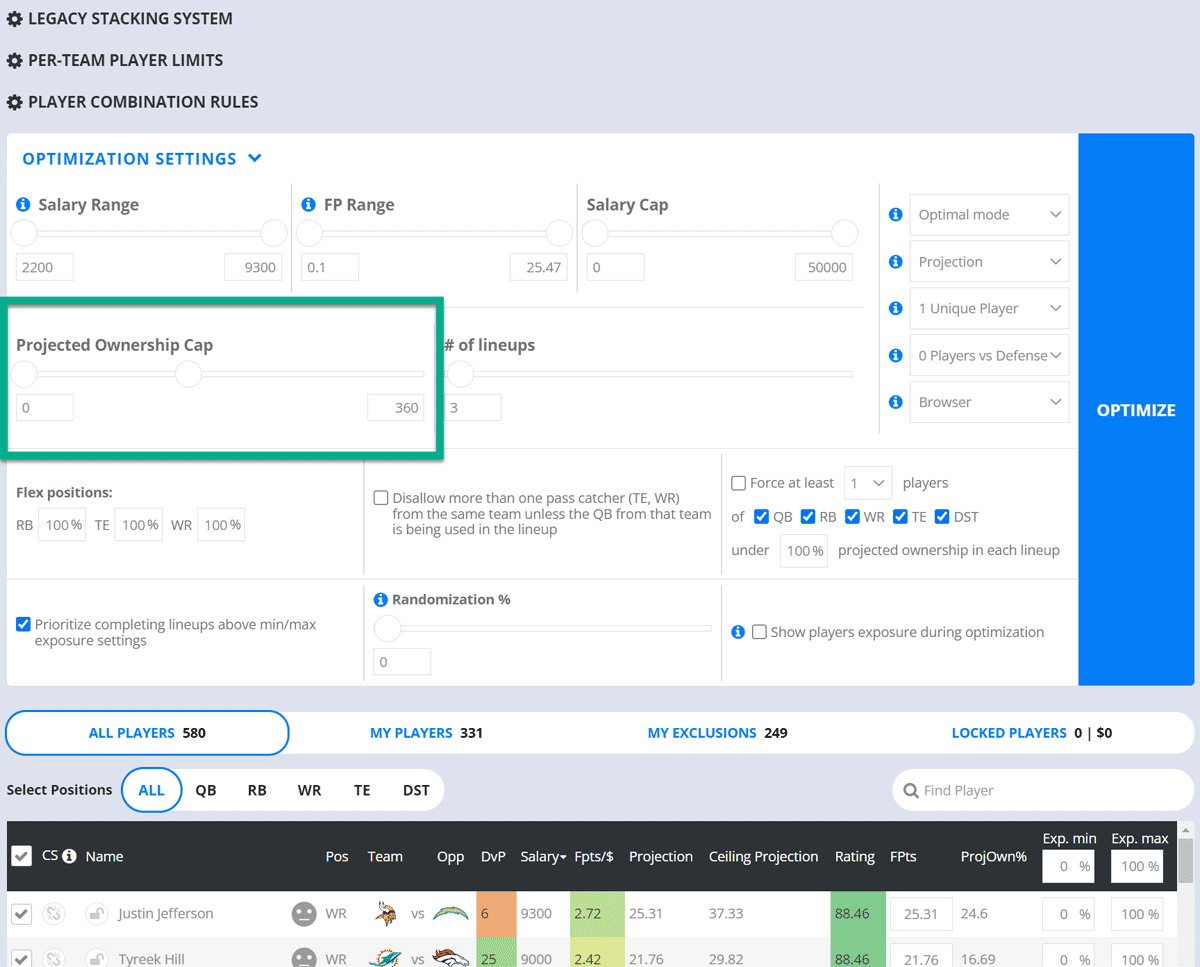
Task: Uncheck the DST position checkbox
Action: click(942, 517)
